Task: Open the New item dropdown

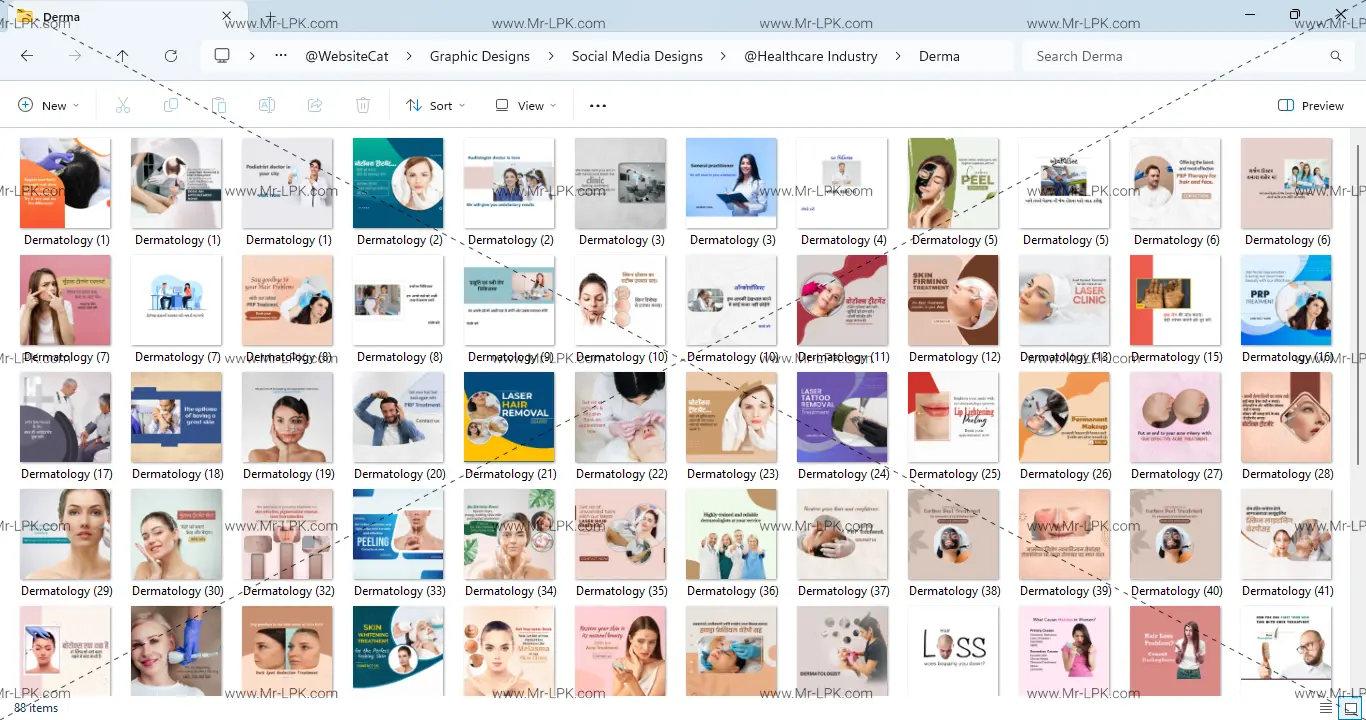Action: click(x=48, y=105)
